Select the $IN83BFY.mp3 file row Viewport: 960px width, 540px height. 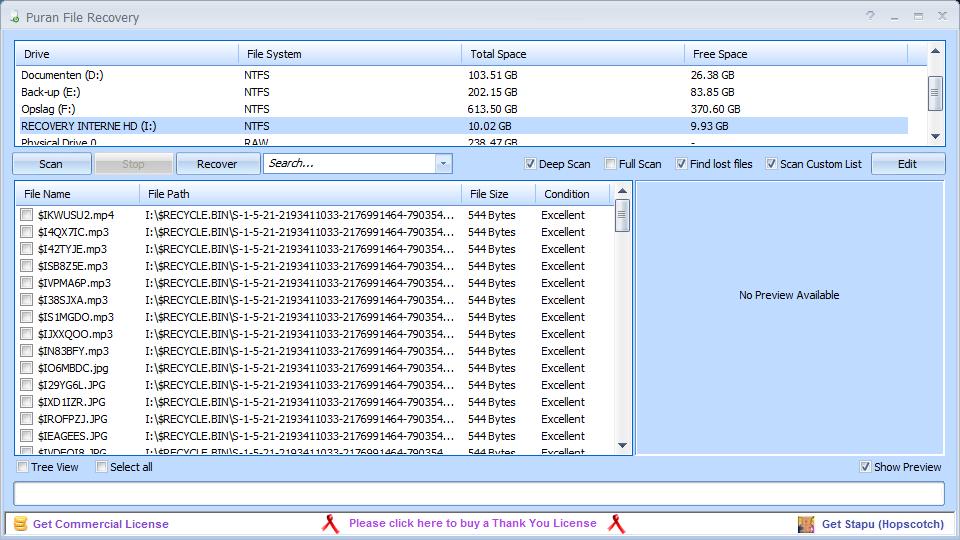(x=315, y=351)
